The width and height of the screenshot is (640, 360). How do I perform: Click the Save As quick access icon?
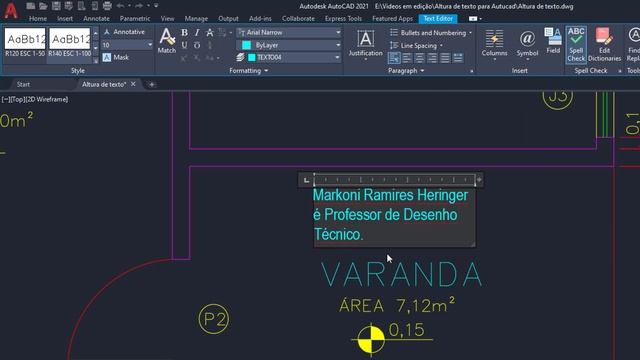pyautogui.click(x=69, y=6)
